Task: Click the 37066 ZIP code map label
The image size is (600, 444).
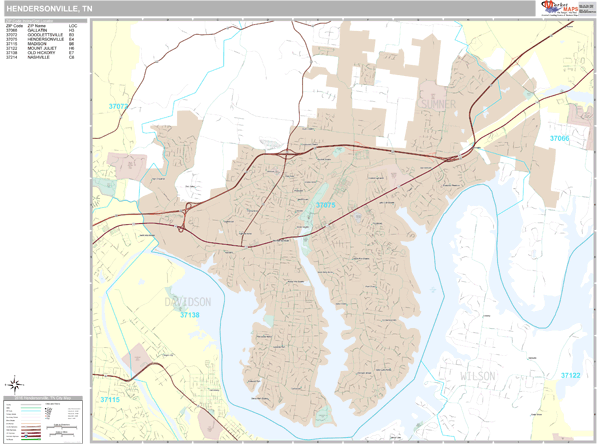Action: pyautogui.click(x=558, y=138)
